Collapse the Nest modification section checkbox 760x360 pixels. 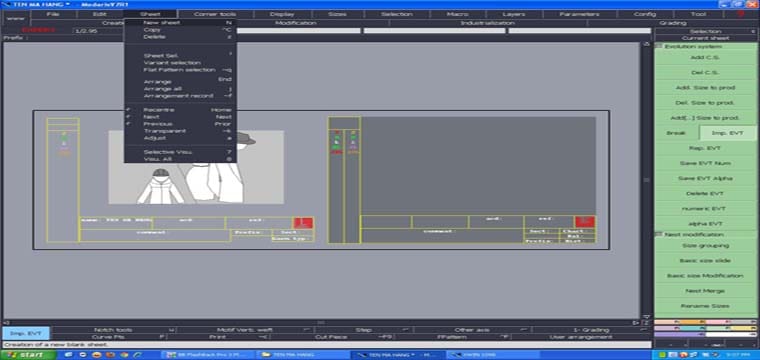659,234
